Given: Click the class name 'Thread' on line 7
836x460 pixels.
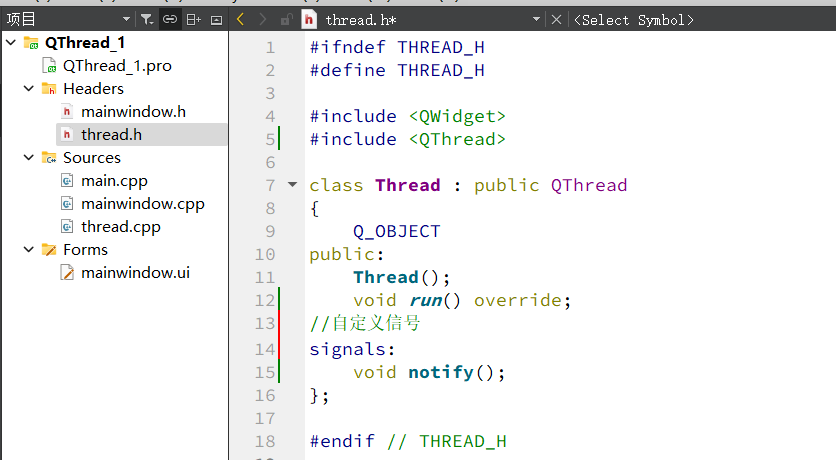Looking at the screenshot, I should [x=408, y=185].
